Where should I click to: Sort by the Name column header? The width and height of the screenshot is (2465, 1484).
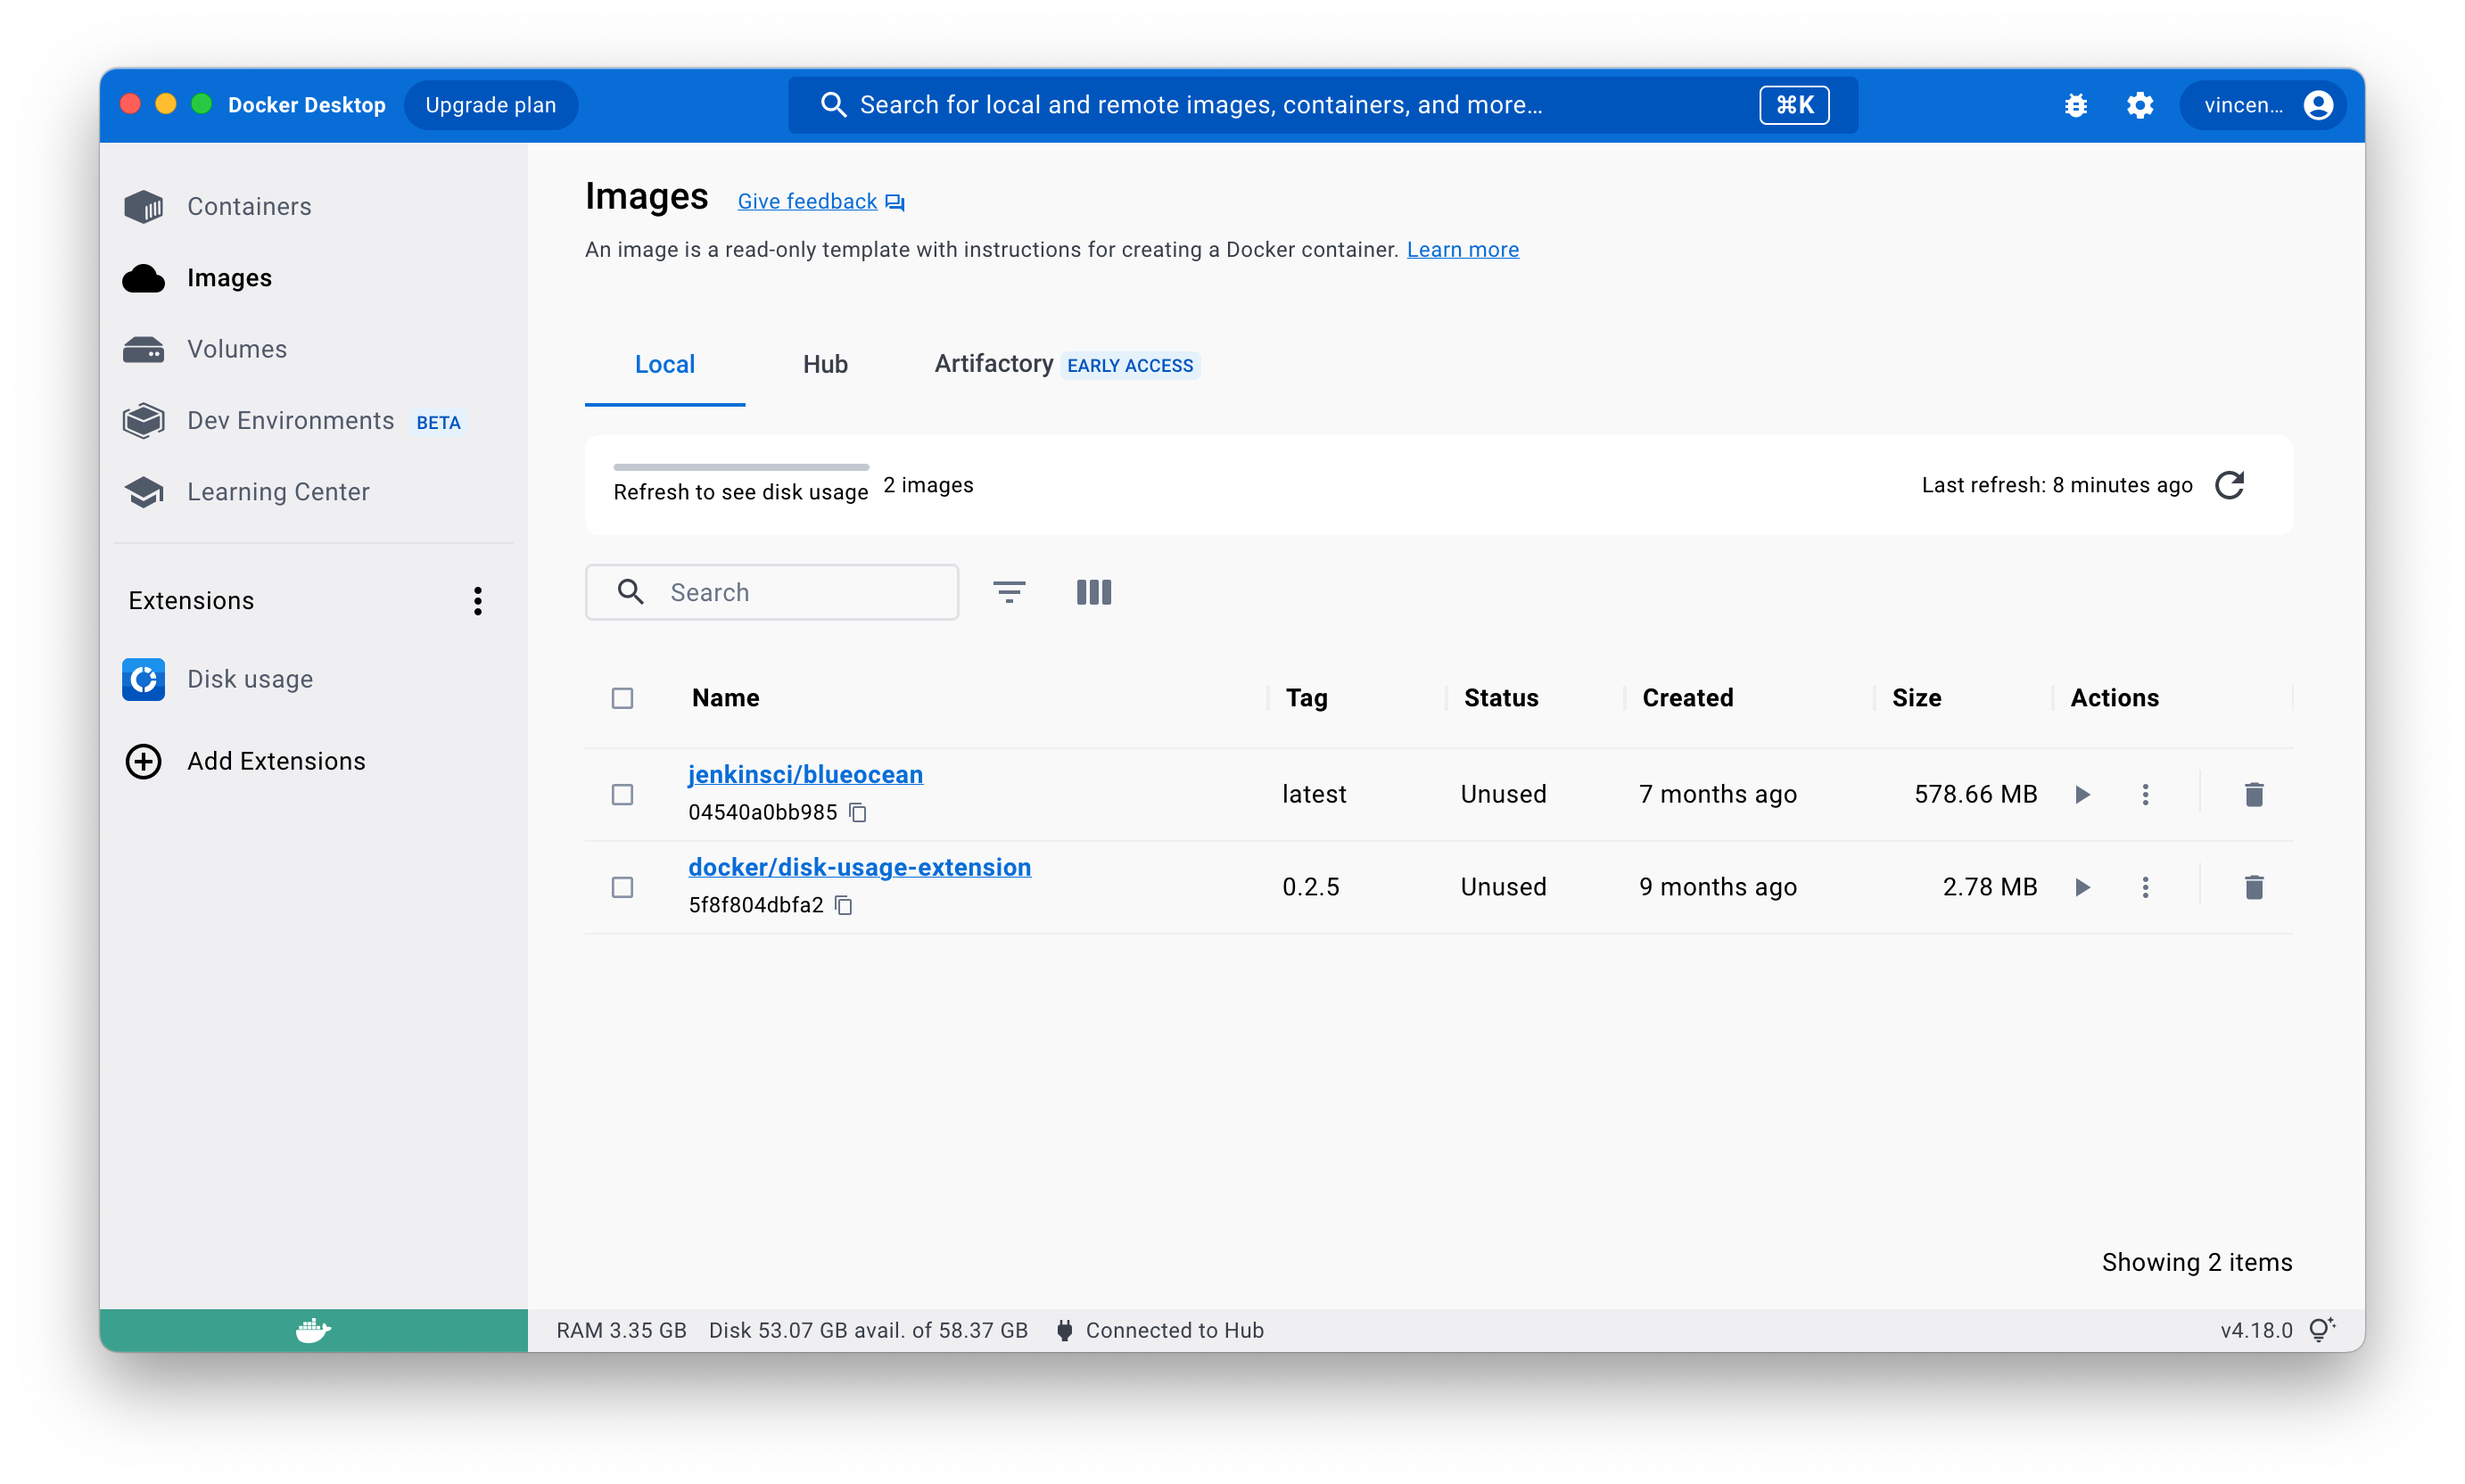[x=725, y=698]
